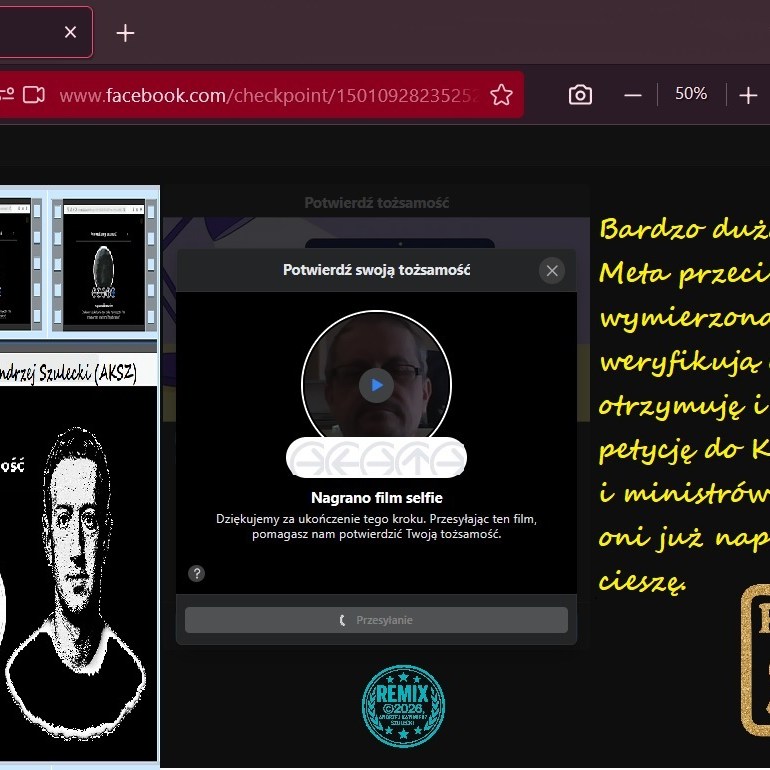Zoom in with the plus button
This screenshot has height=770, width=770.
748,95
